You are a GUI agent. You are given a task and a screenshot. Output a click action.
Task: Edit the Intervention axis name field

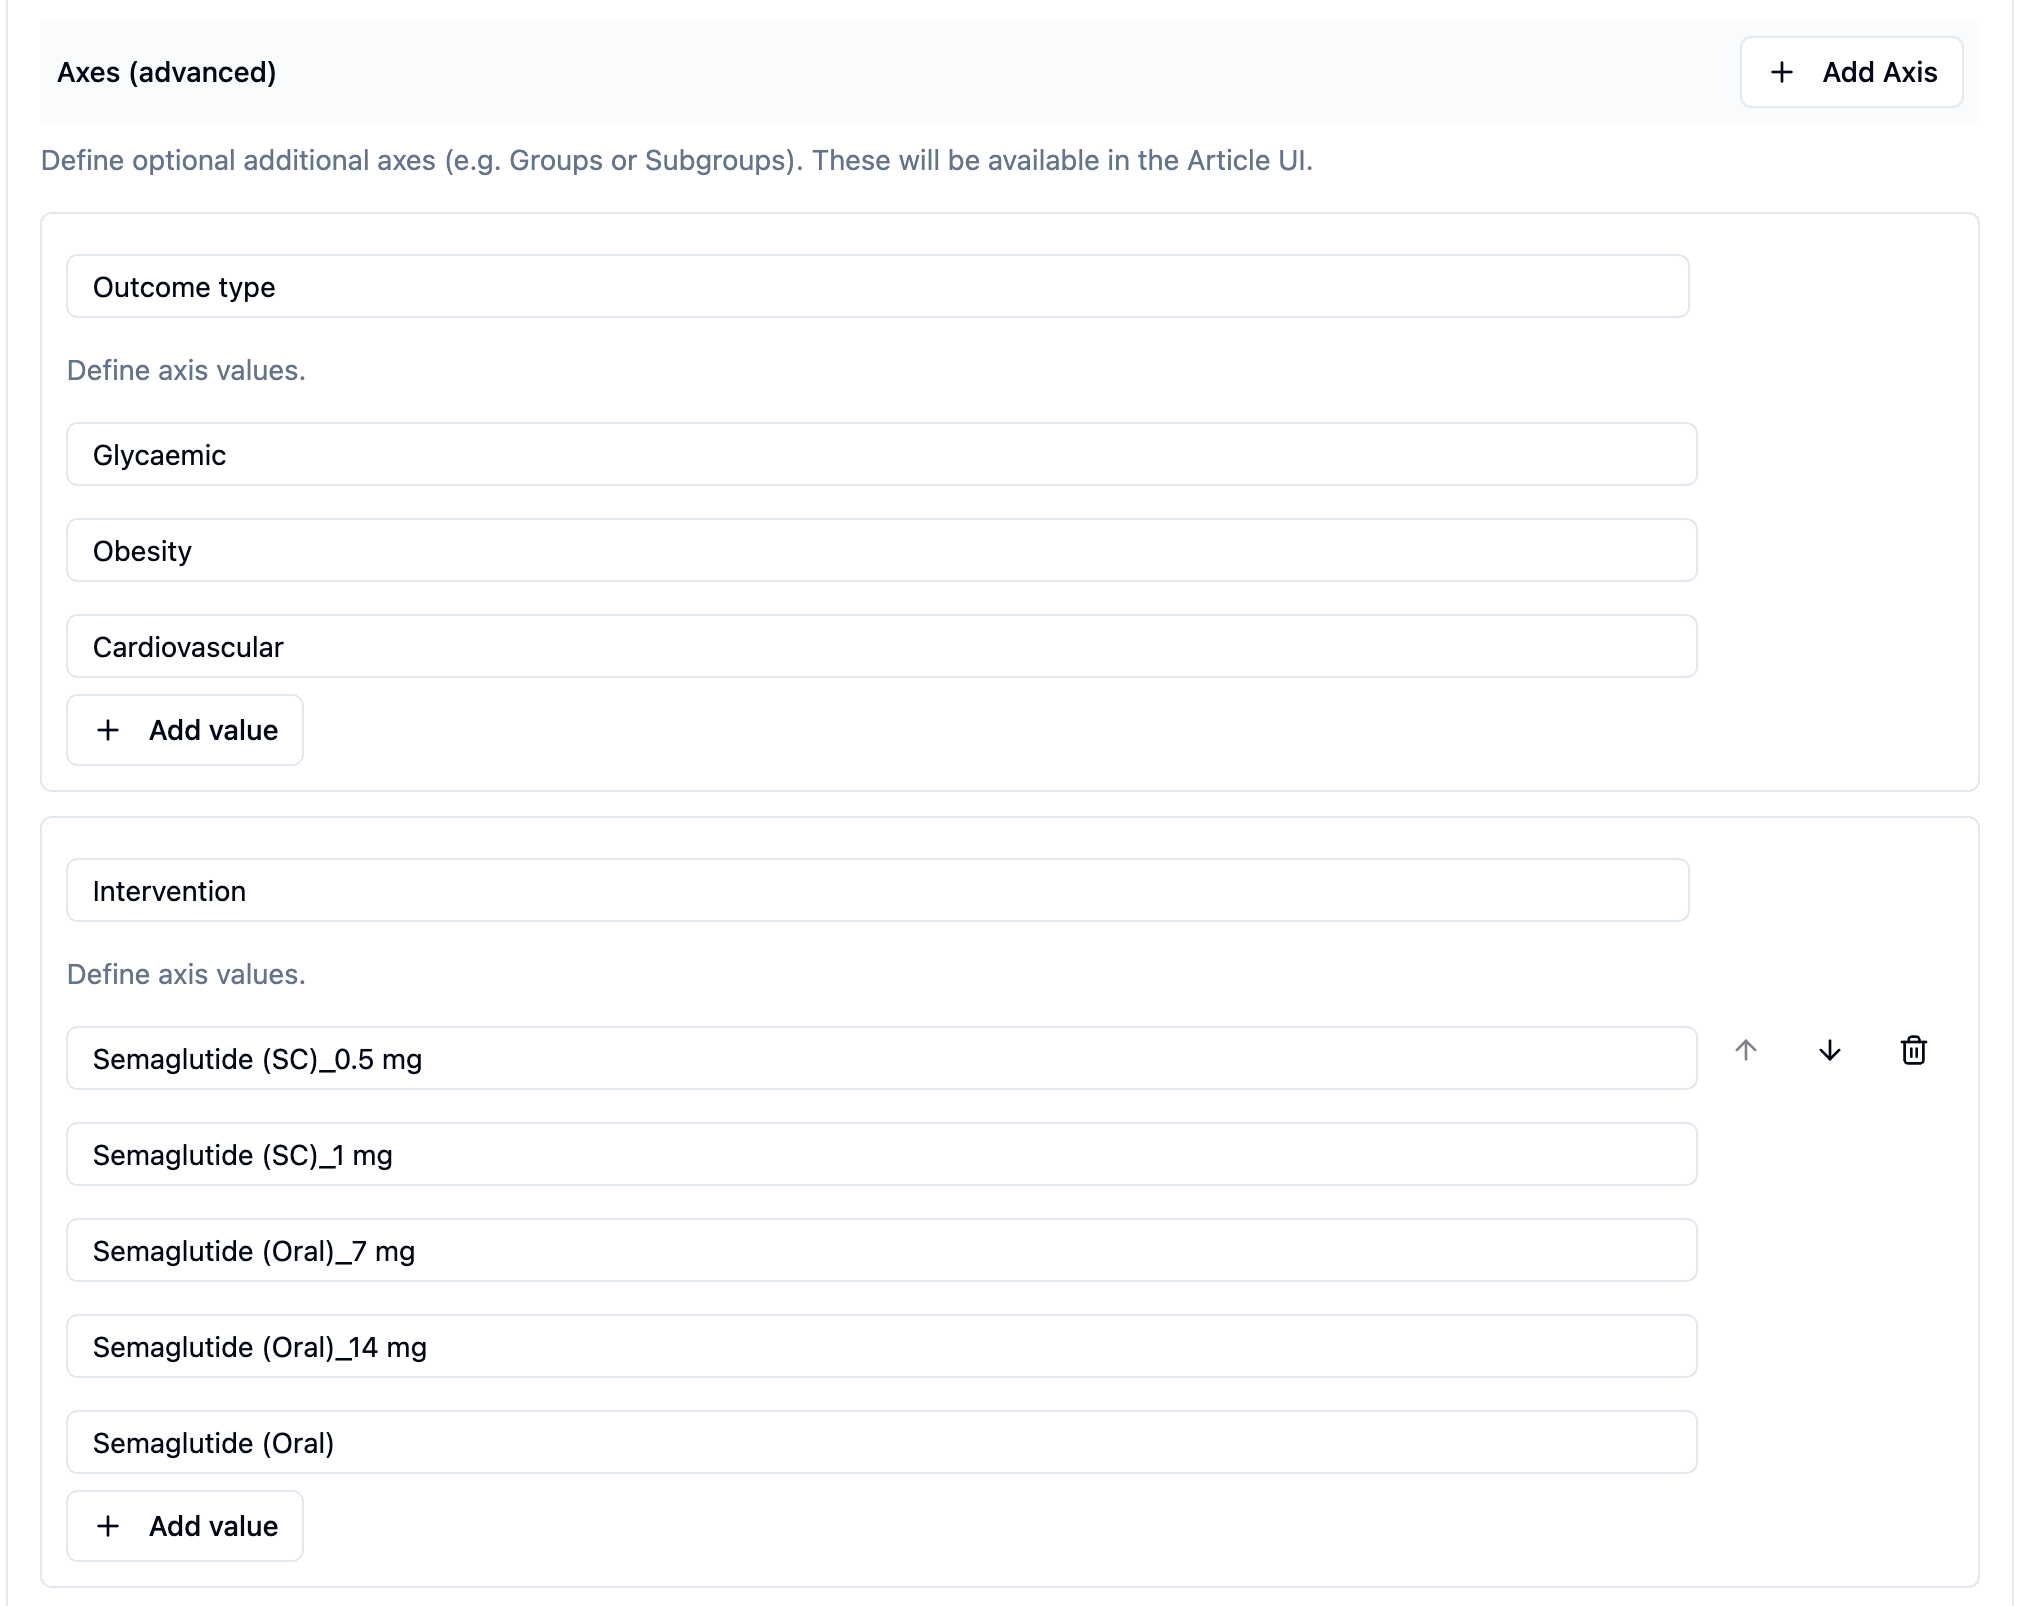click(x=877, y=891)
